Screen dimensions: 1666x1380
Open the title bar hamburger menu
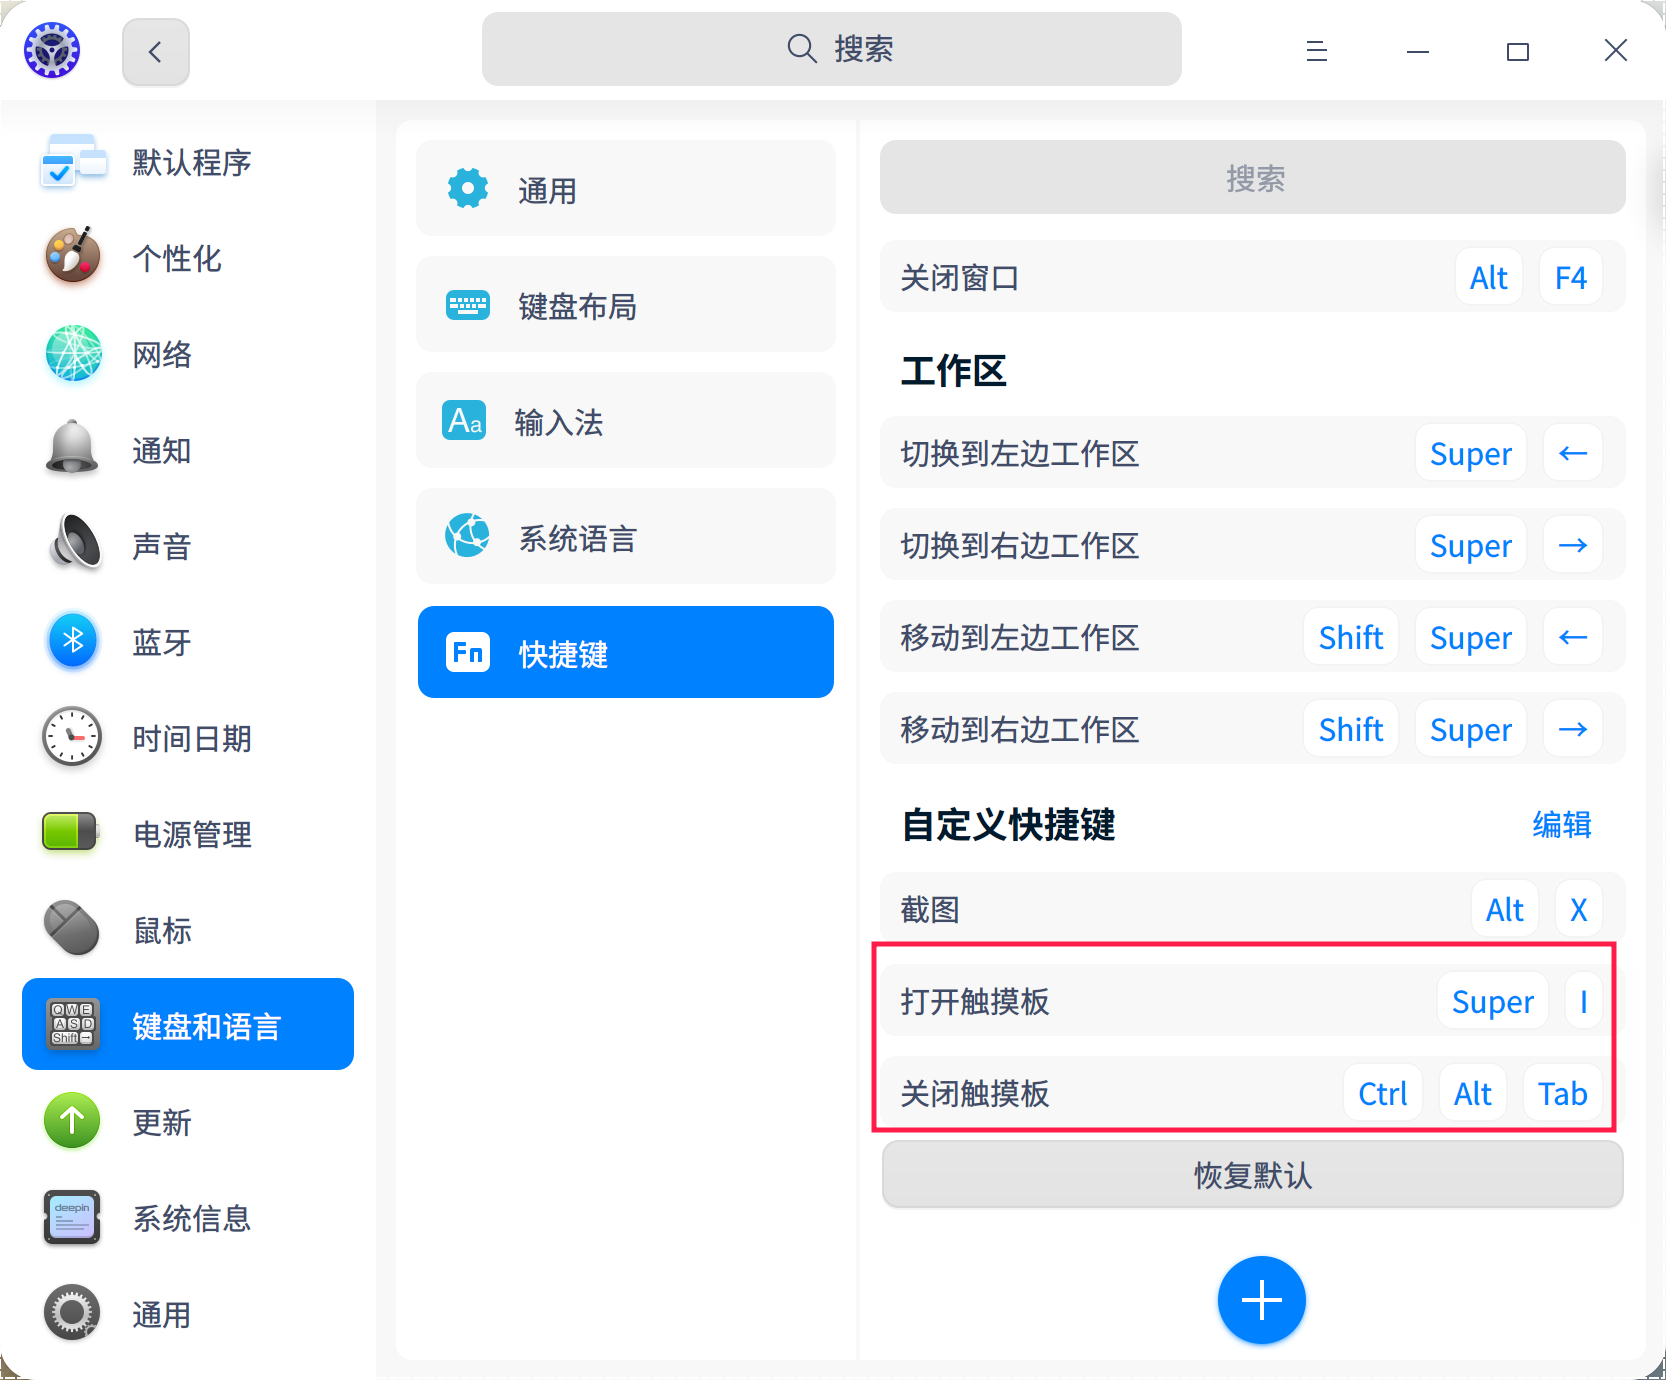tap(1317, 51)
